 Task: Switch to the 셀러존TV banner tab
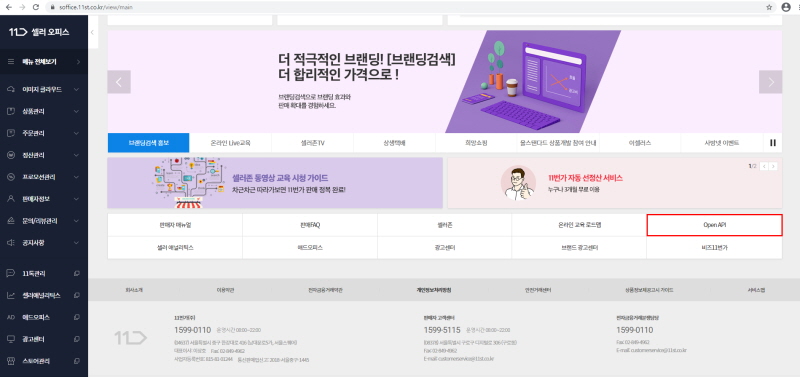pyautogui.click(x=312, y=143)
